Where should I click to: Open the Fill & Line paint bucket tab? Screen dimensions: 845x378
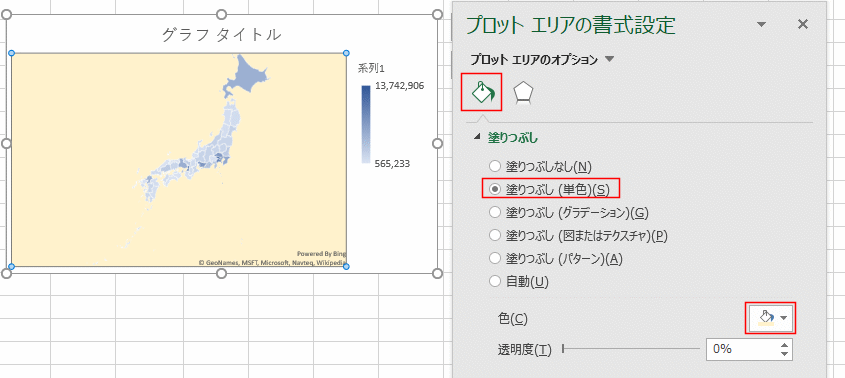[x=482, y=93]
